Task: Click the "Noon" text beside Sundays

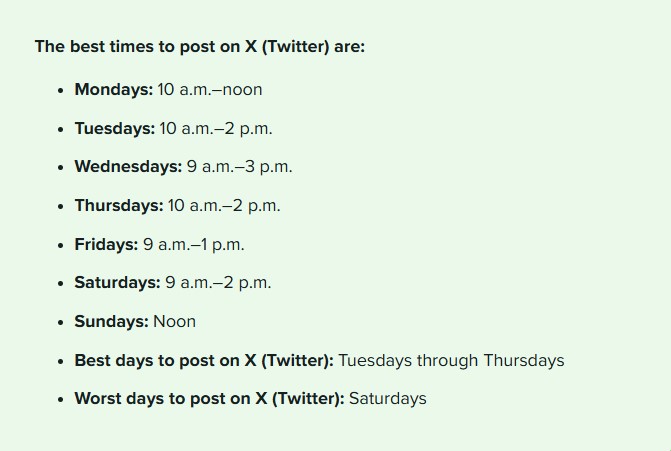Action: (x=175, y=321)
